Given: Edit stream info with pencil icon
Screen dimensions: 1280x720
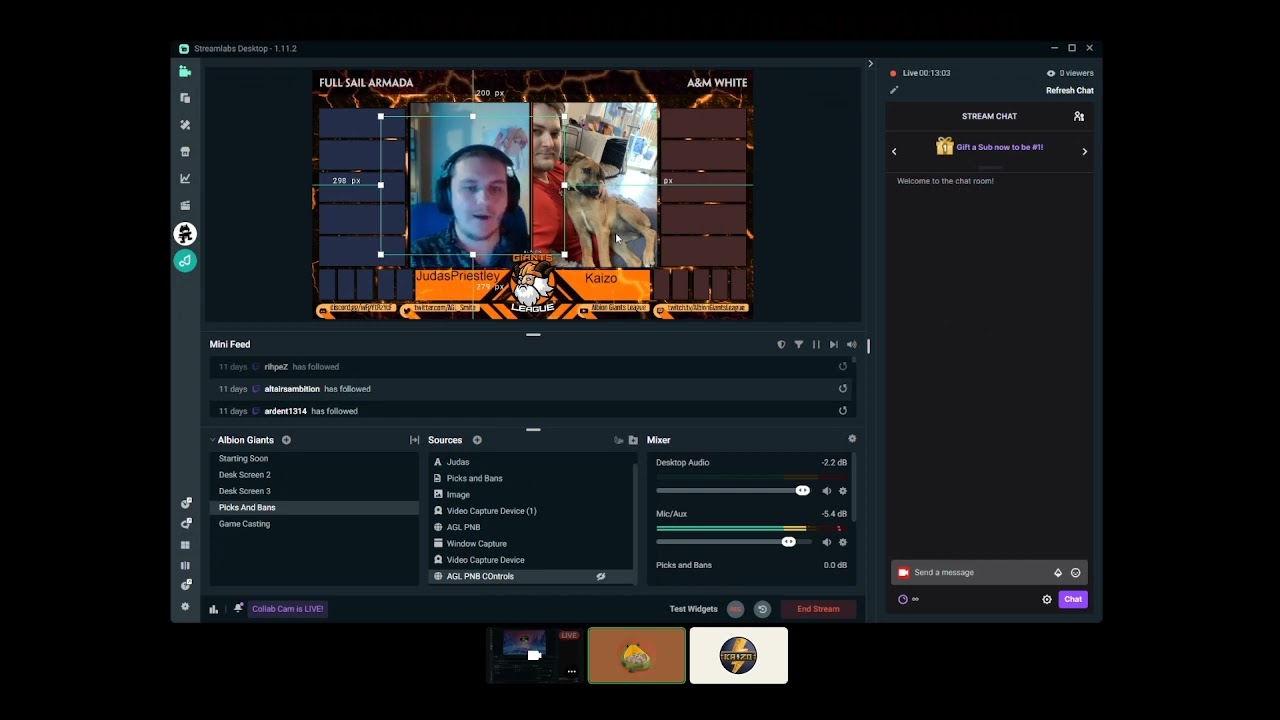Looking at the screenshot, I should (894, 90).
